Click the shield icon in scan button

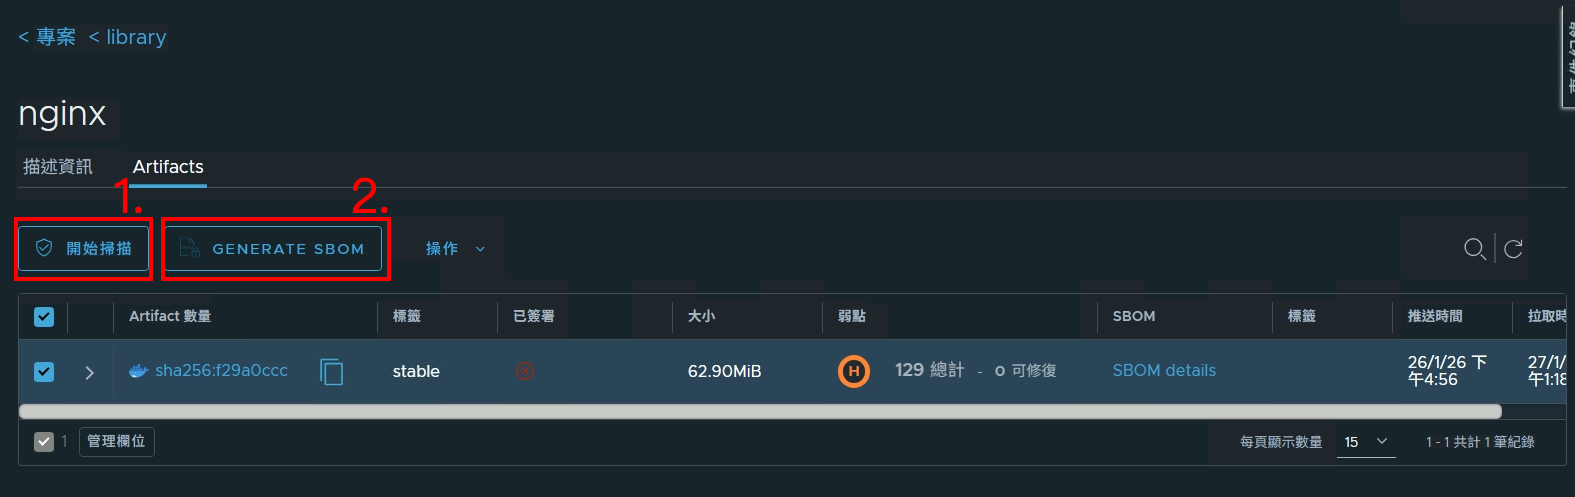tap(44, 248)
